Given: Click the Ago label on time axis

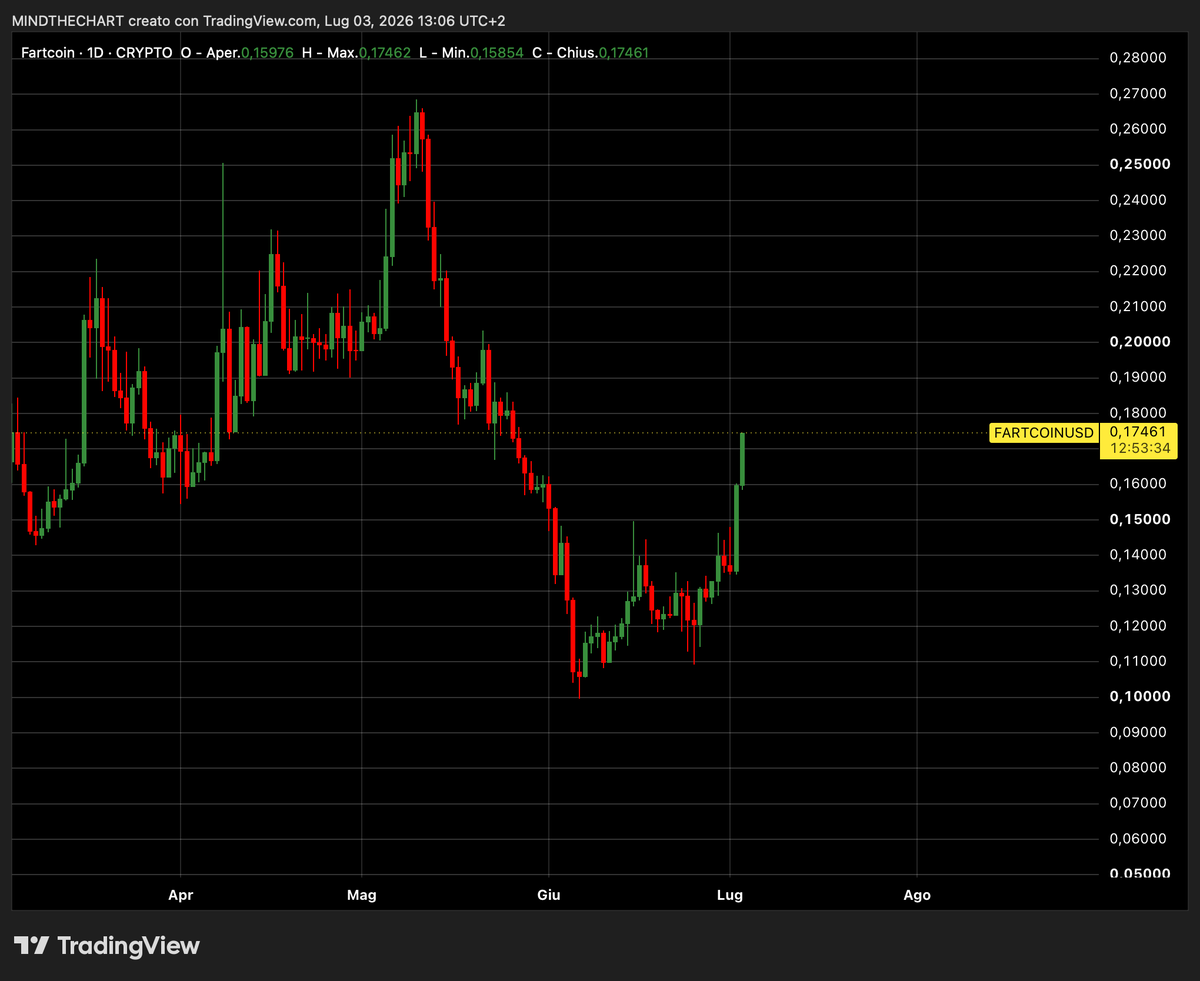Looking at the screenshot, I should tap(917, 895).
